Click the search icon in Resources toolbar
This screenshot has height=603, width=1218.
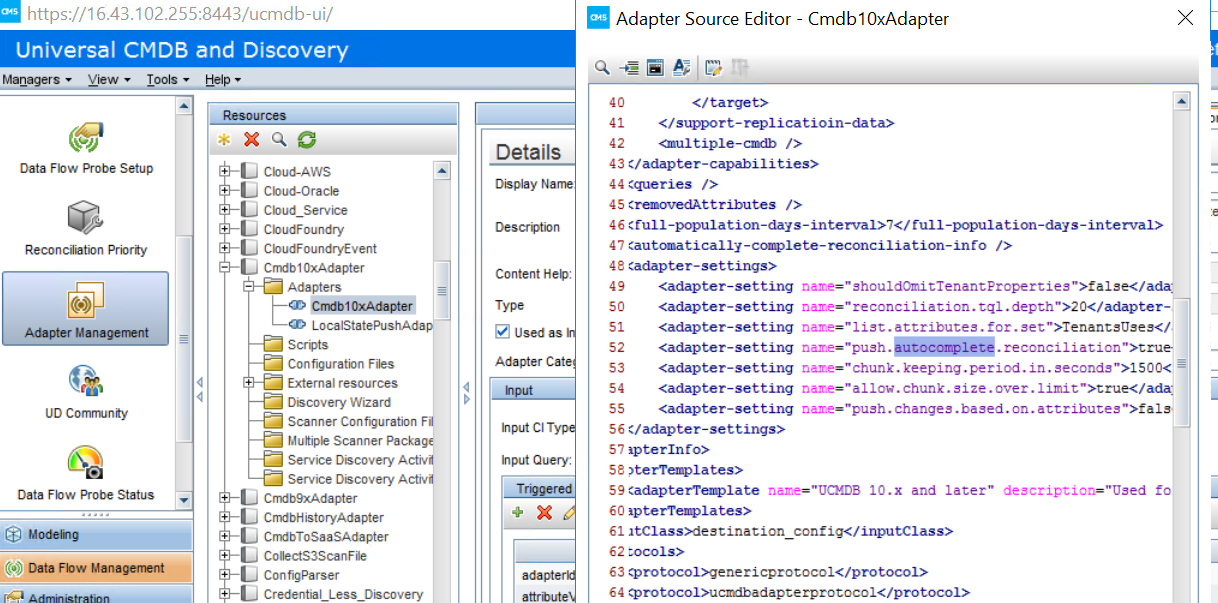click(279, 140)
